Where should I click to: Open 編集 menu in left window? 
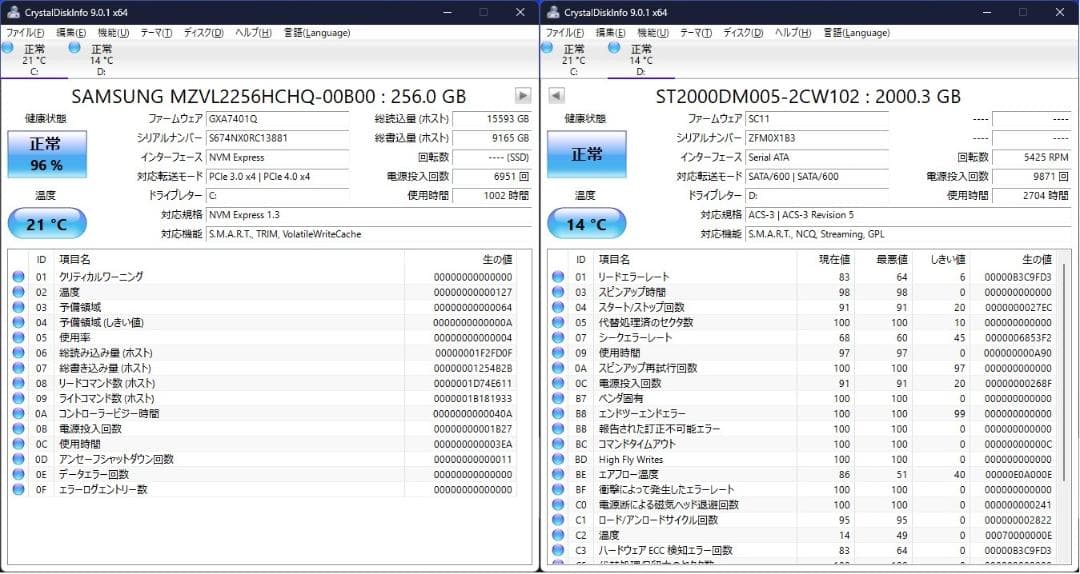click(71, 32)
